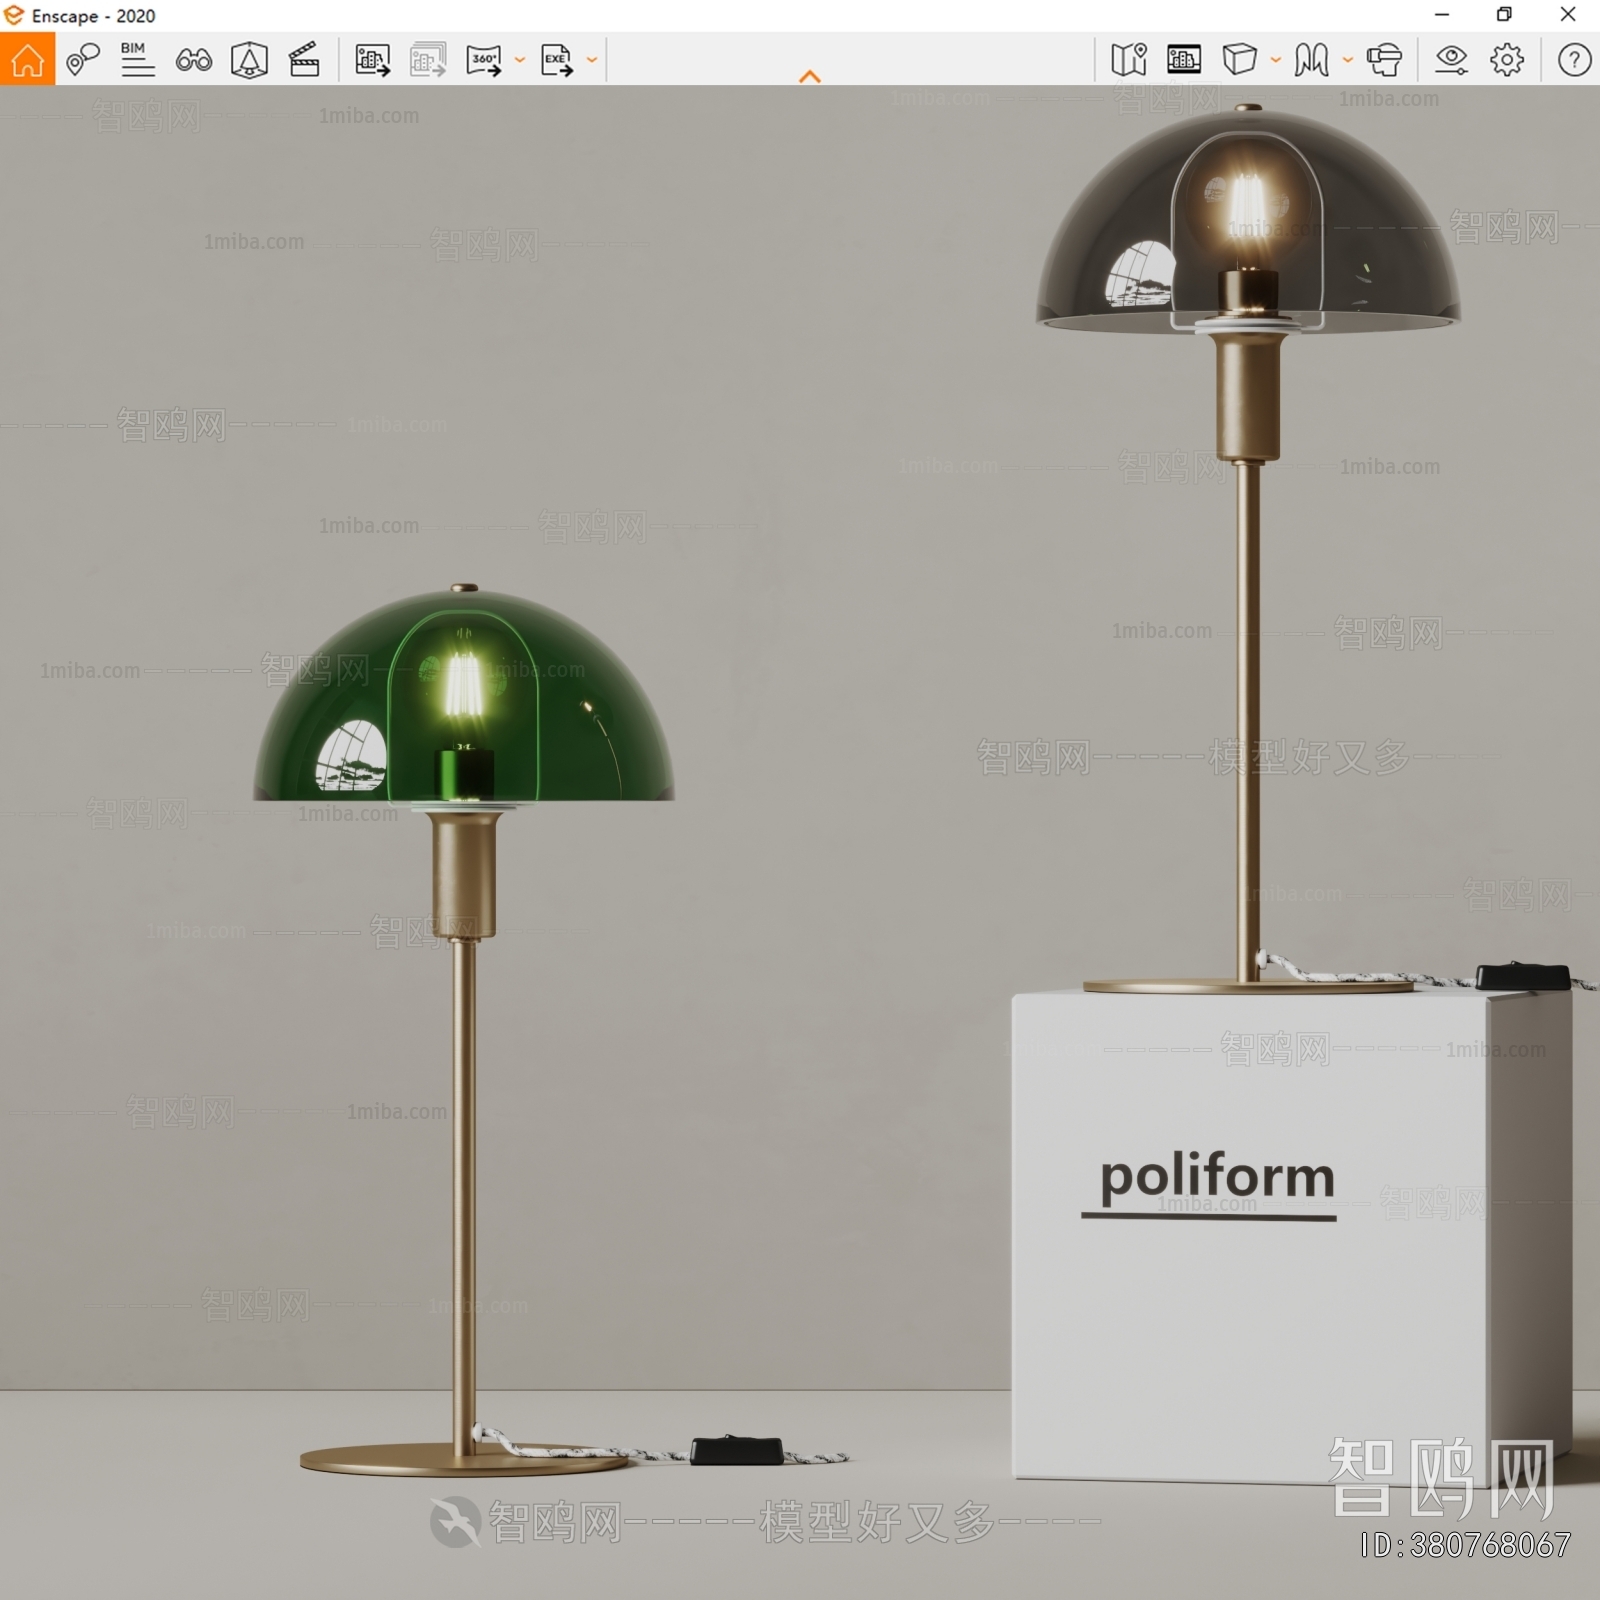The image size is (1600, 1600).
Task: Click the EXE standalone export icon
Action: pos(557,60)
